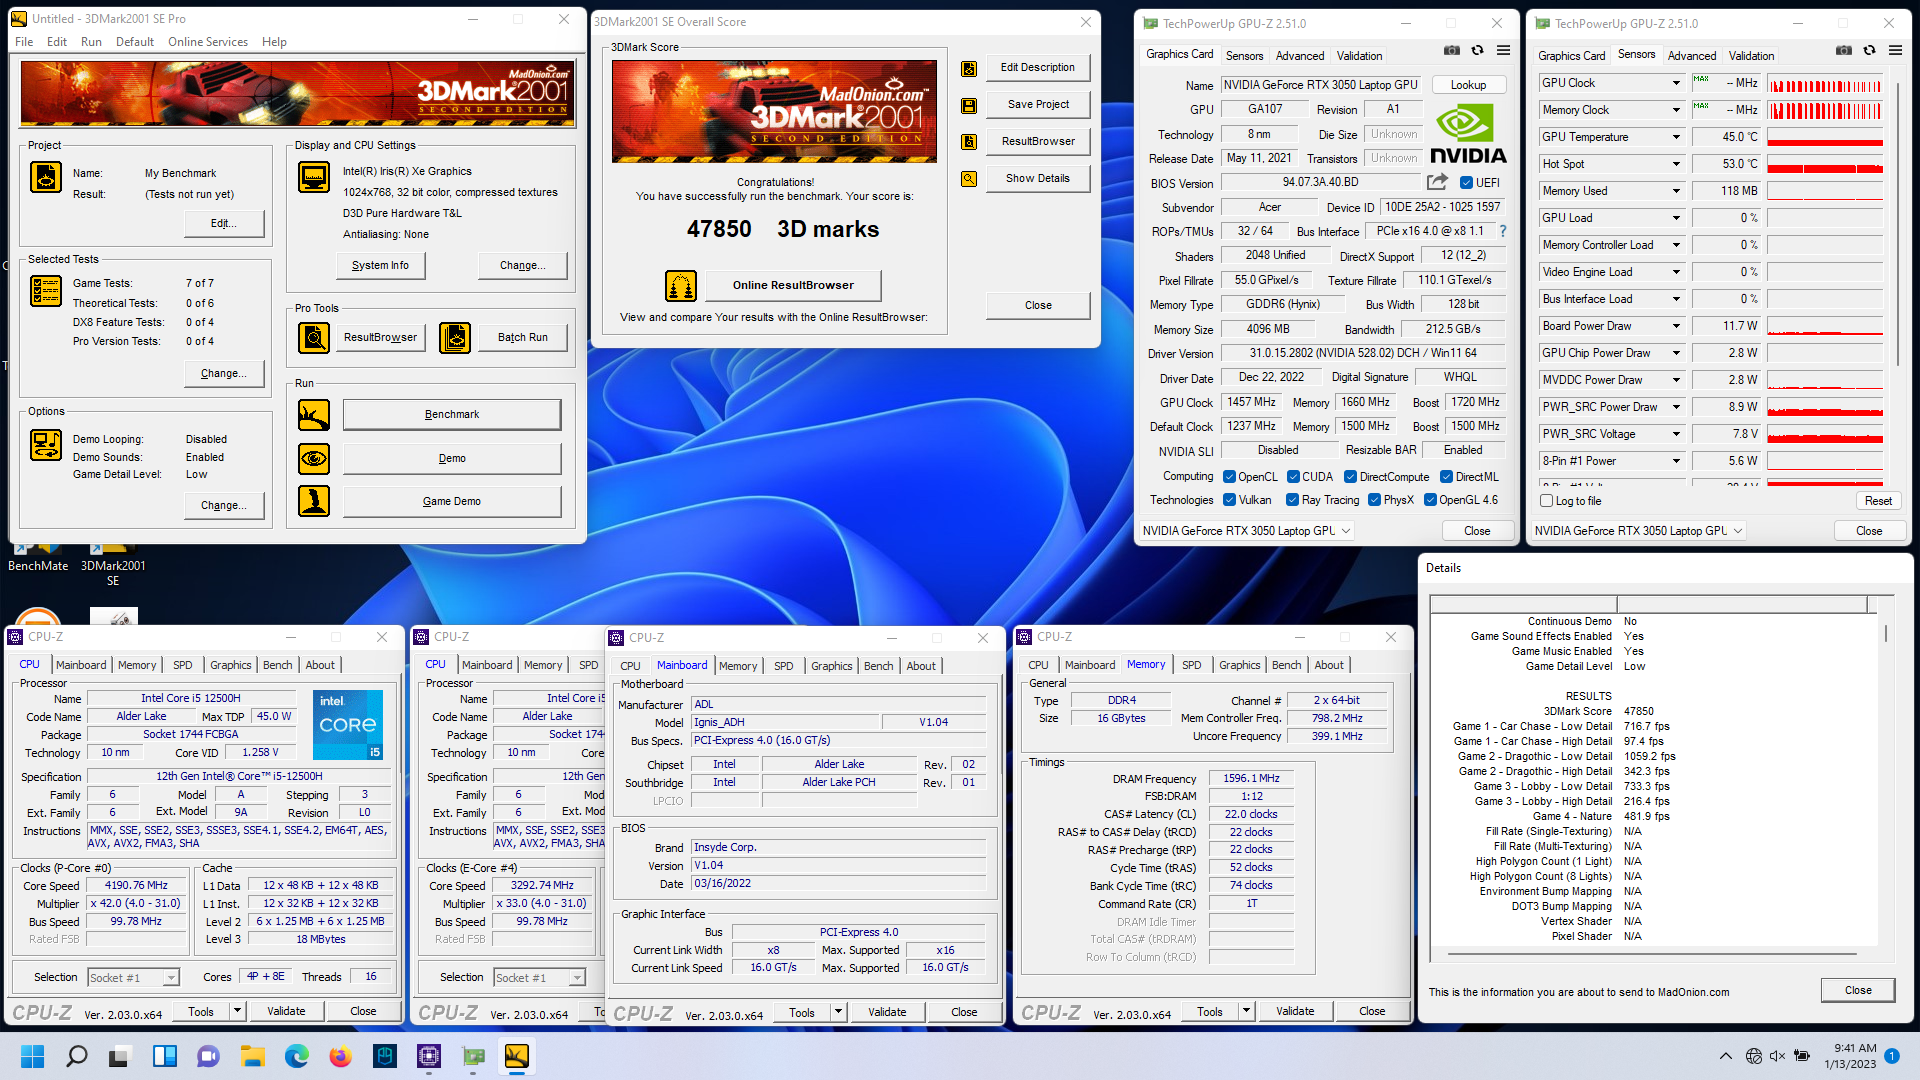Expand Board Power Draw sensor dropdown
This screenshot has width=1920, height=1080.
1676,326
